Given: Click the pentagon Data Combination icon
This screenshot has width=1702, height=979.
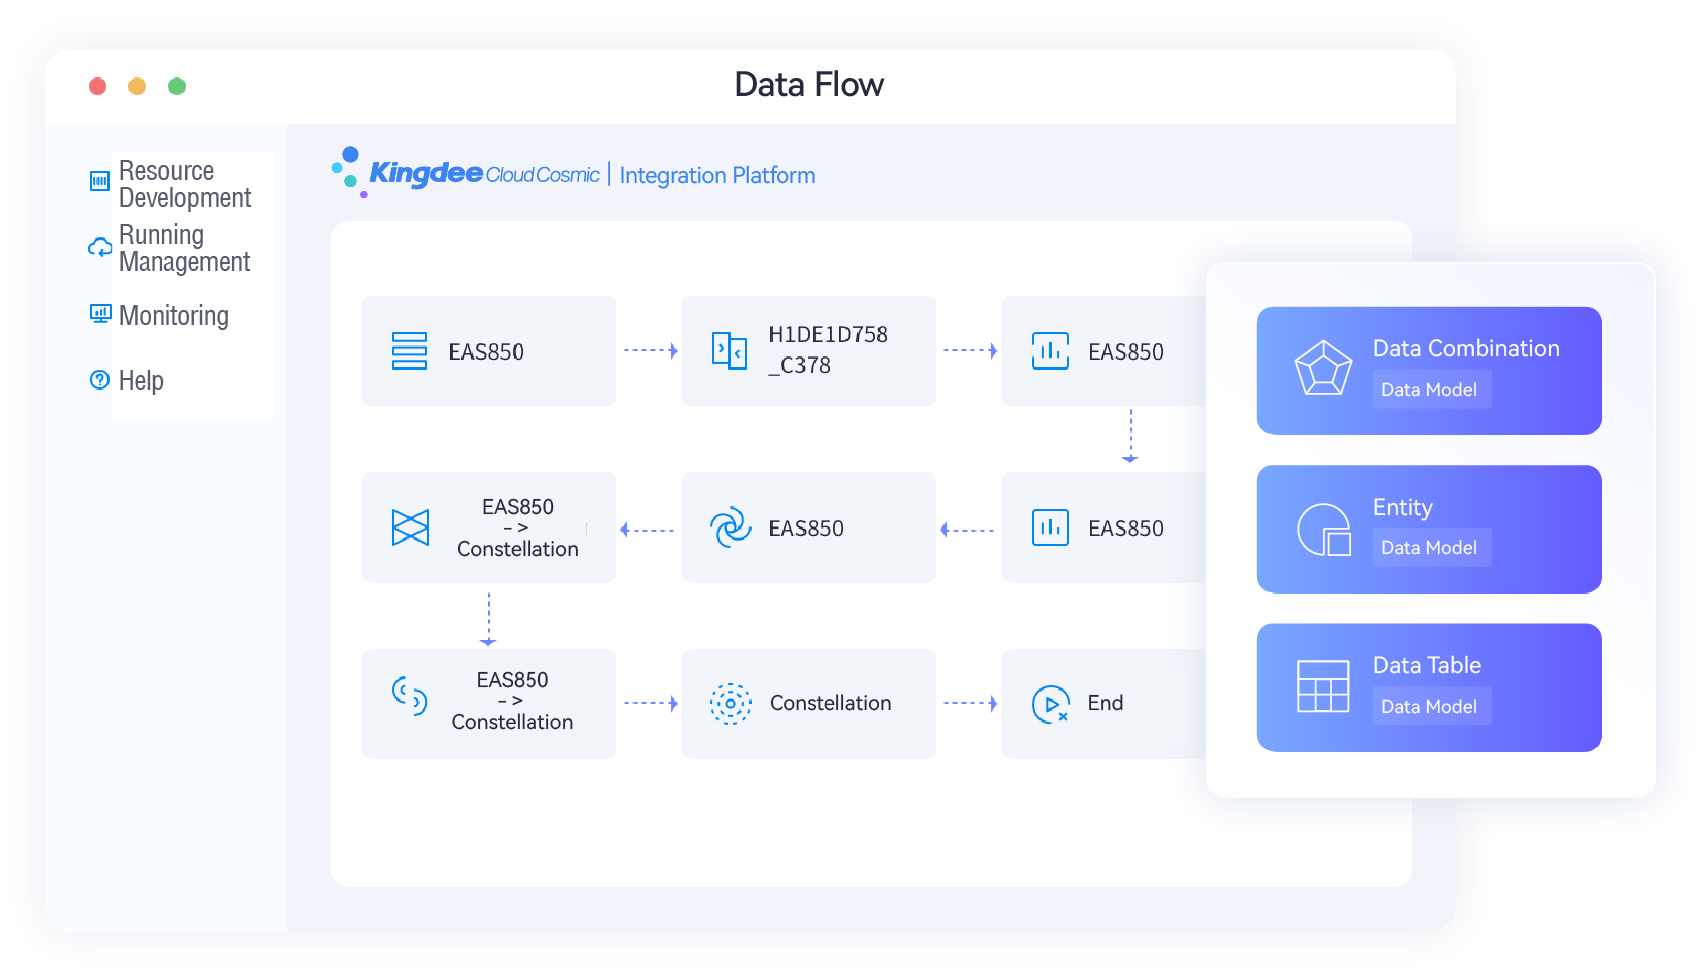Looking at the screenshot, I should 1323,368.
